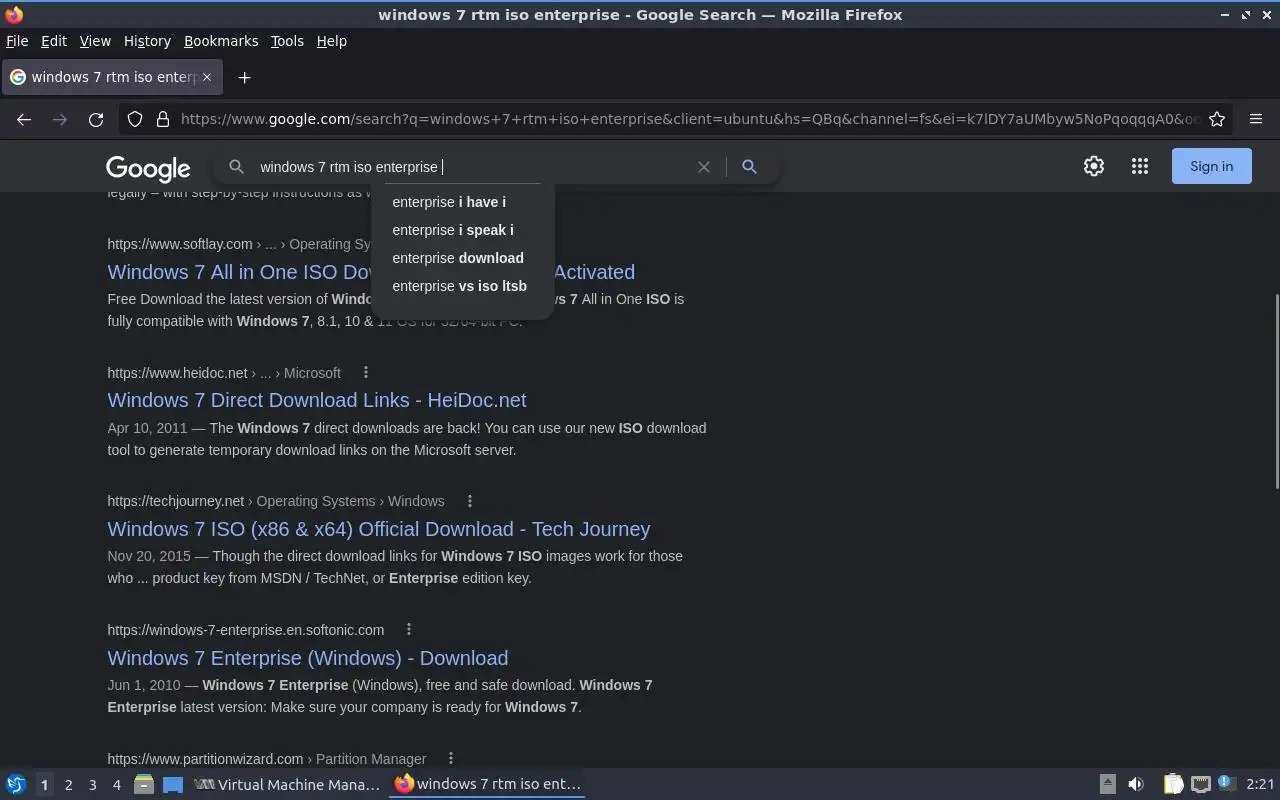Bookmark this page with the star

pos(1217,119)
